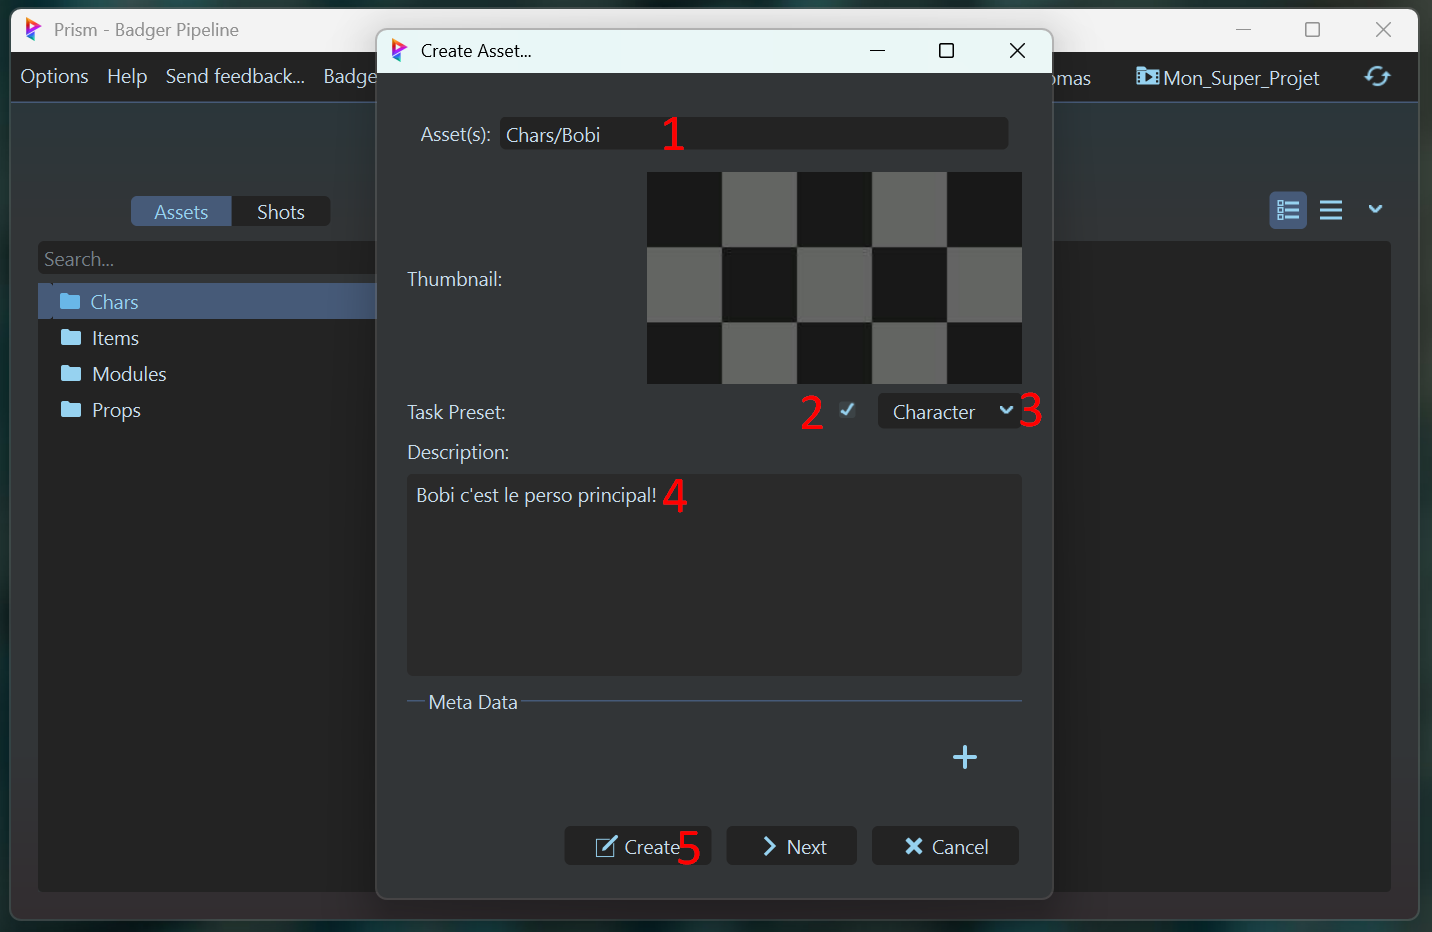Click the Mon_Super_Projet project icon
The image size is (1432, 932).
(1147, 77)
